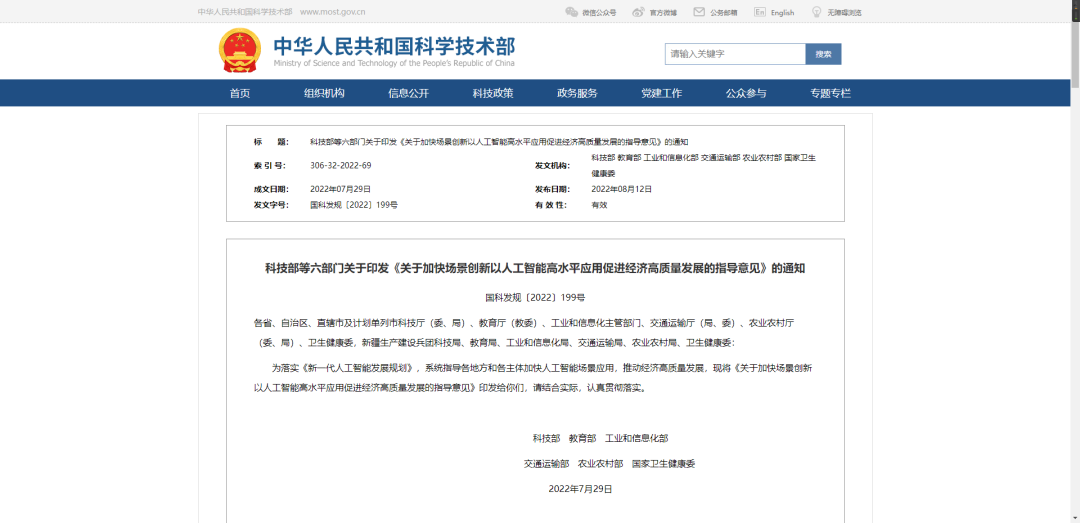Open the 公众参与 navigation item
Image resolution: width=1080 pixels, height=523 pixels.
(x=746, y=94)
